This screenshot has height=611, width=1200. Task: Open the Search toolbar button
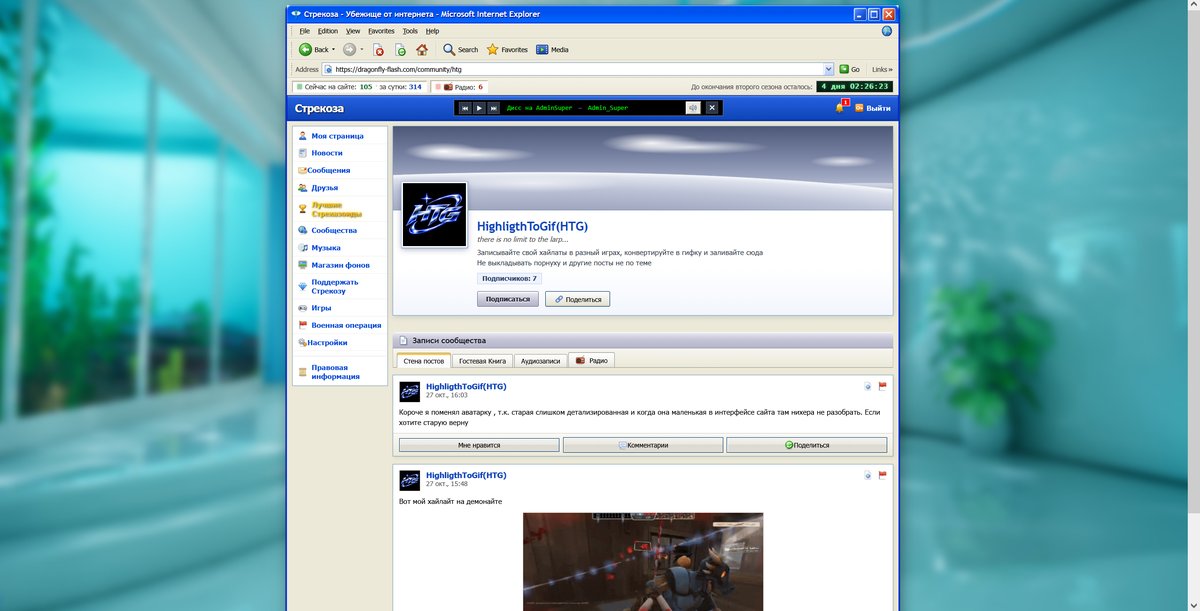pos(461,49)
